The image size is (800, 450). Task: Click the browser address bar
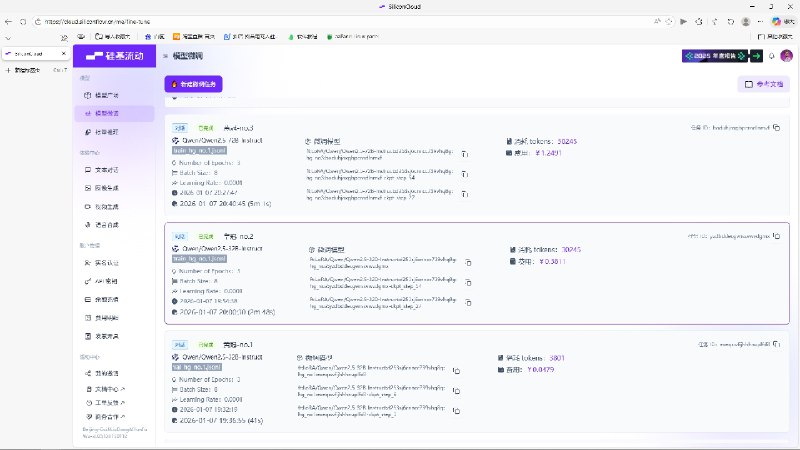300,20
